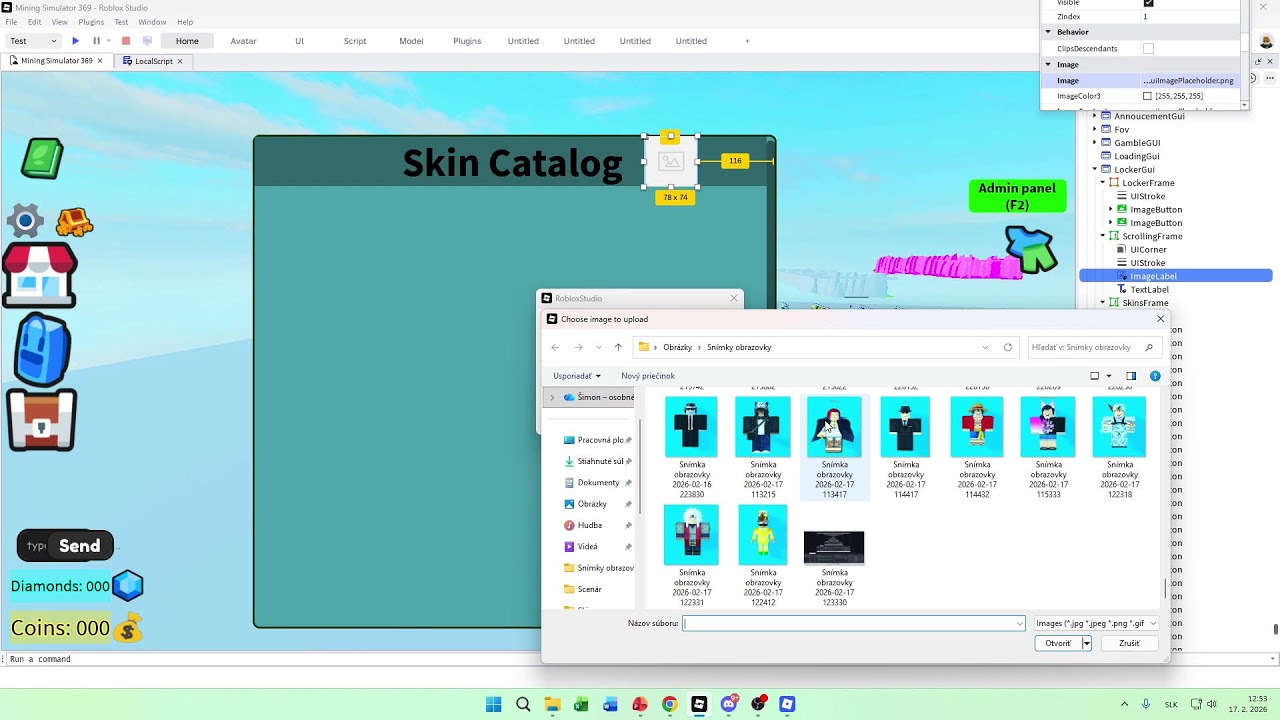Image resolution: width=1280 pixels, height=720 pixels.
Task: Switch to the UI ribbon tab
Action: (299, 41)
